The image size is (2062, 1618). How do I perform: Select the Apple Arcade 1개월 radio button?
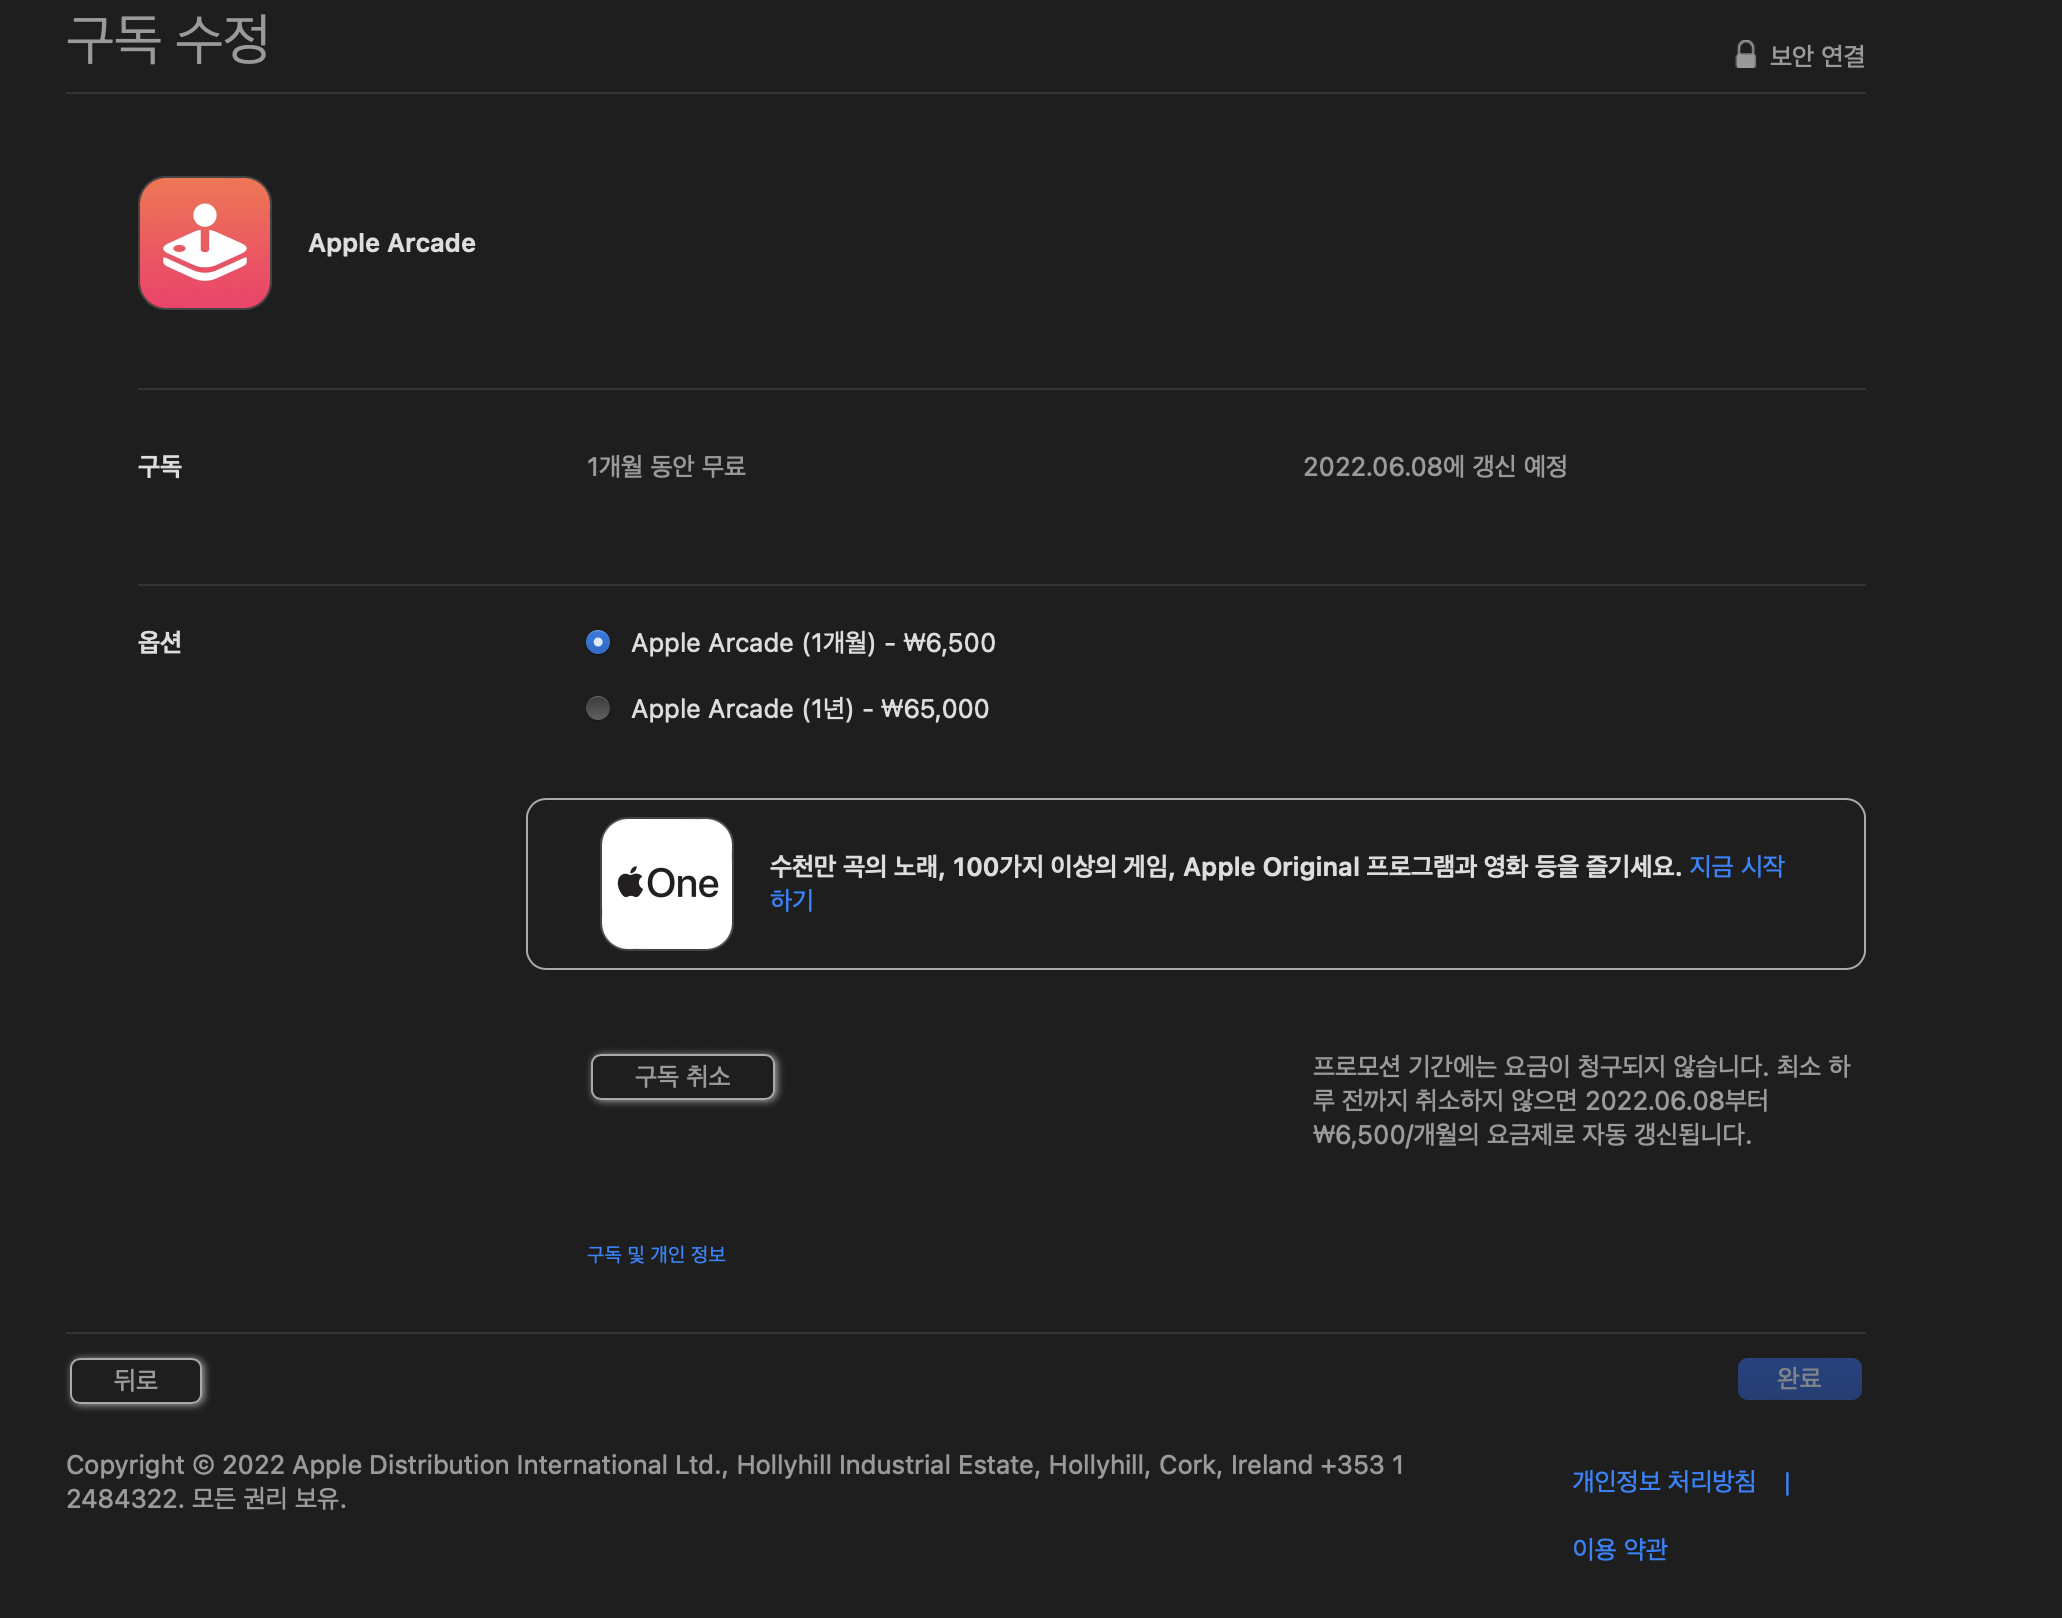pos(598,642)
